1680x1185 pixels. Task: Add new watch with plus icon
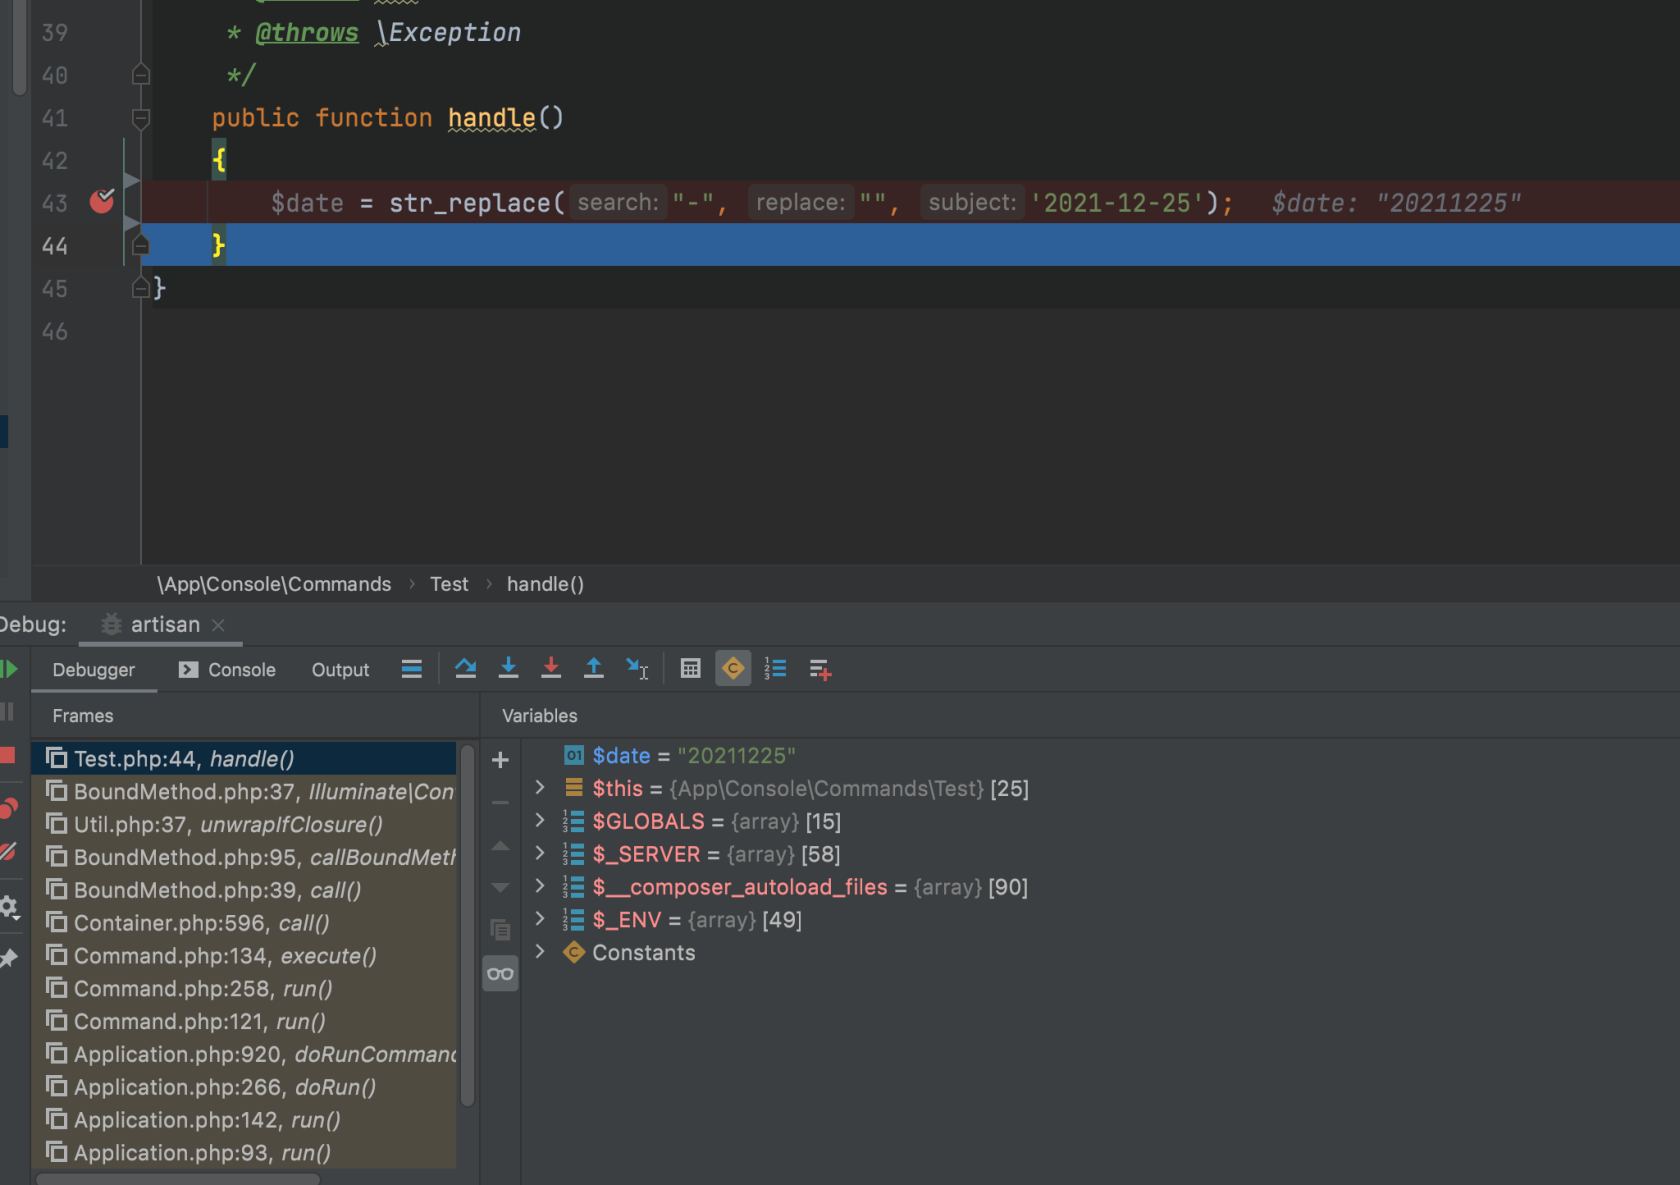pyautogui.click(x=500, y=760)
